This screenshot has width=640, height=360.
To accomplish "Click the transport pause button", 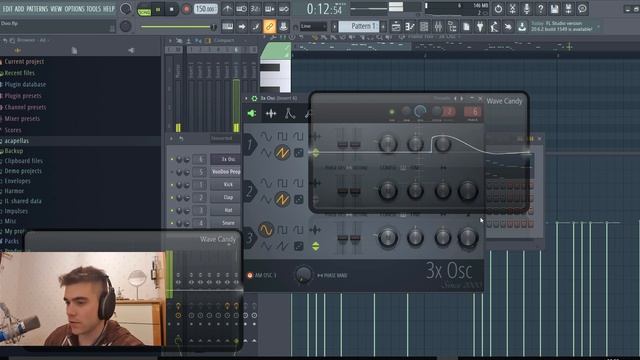I will coord(158,9).
